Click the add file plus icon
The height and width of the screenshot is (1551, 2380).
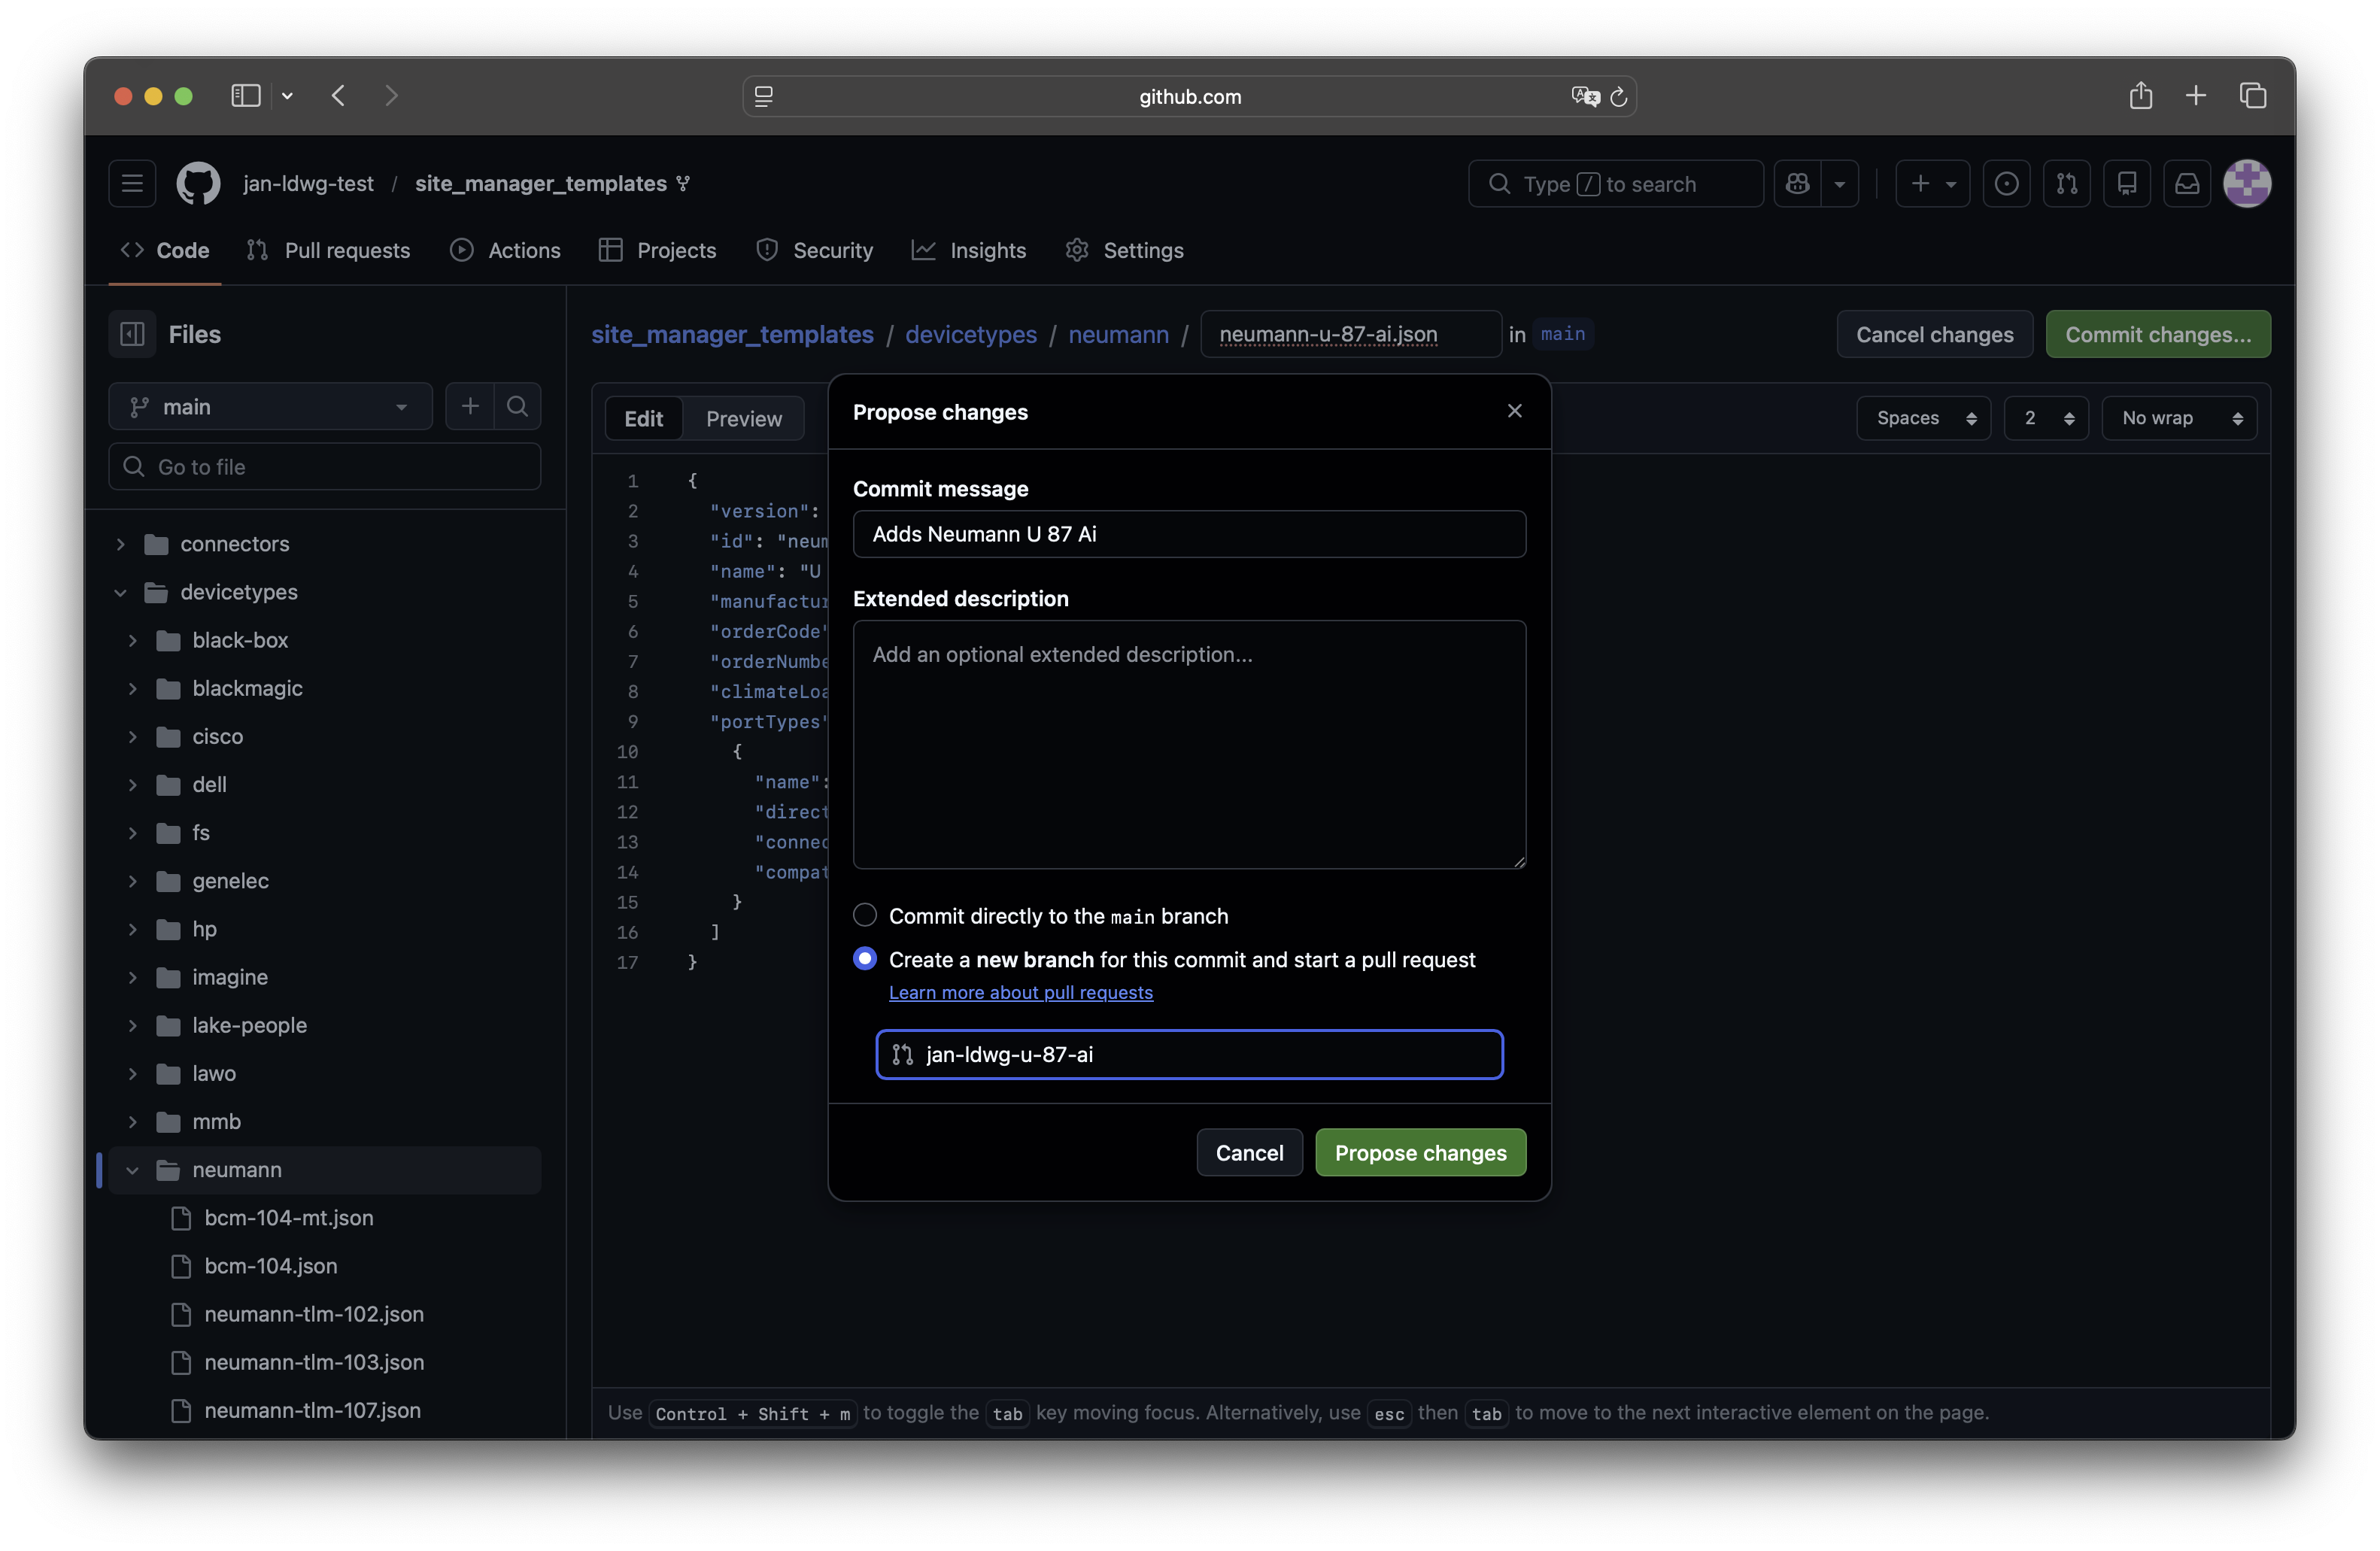(x=470, y=406)
